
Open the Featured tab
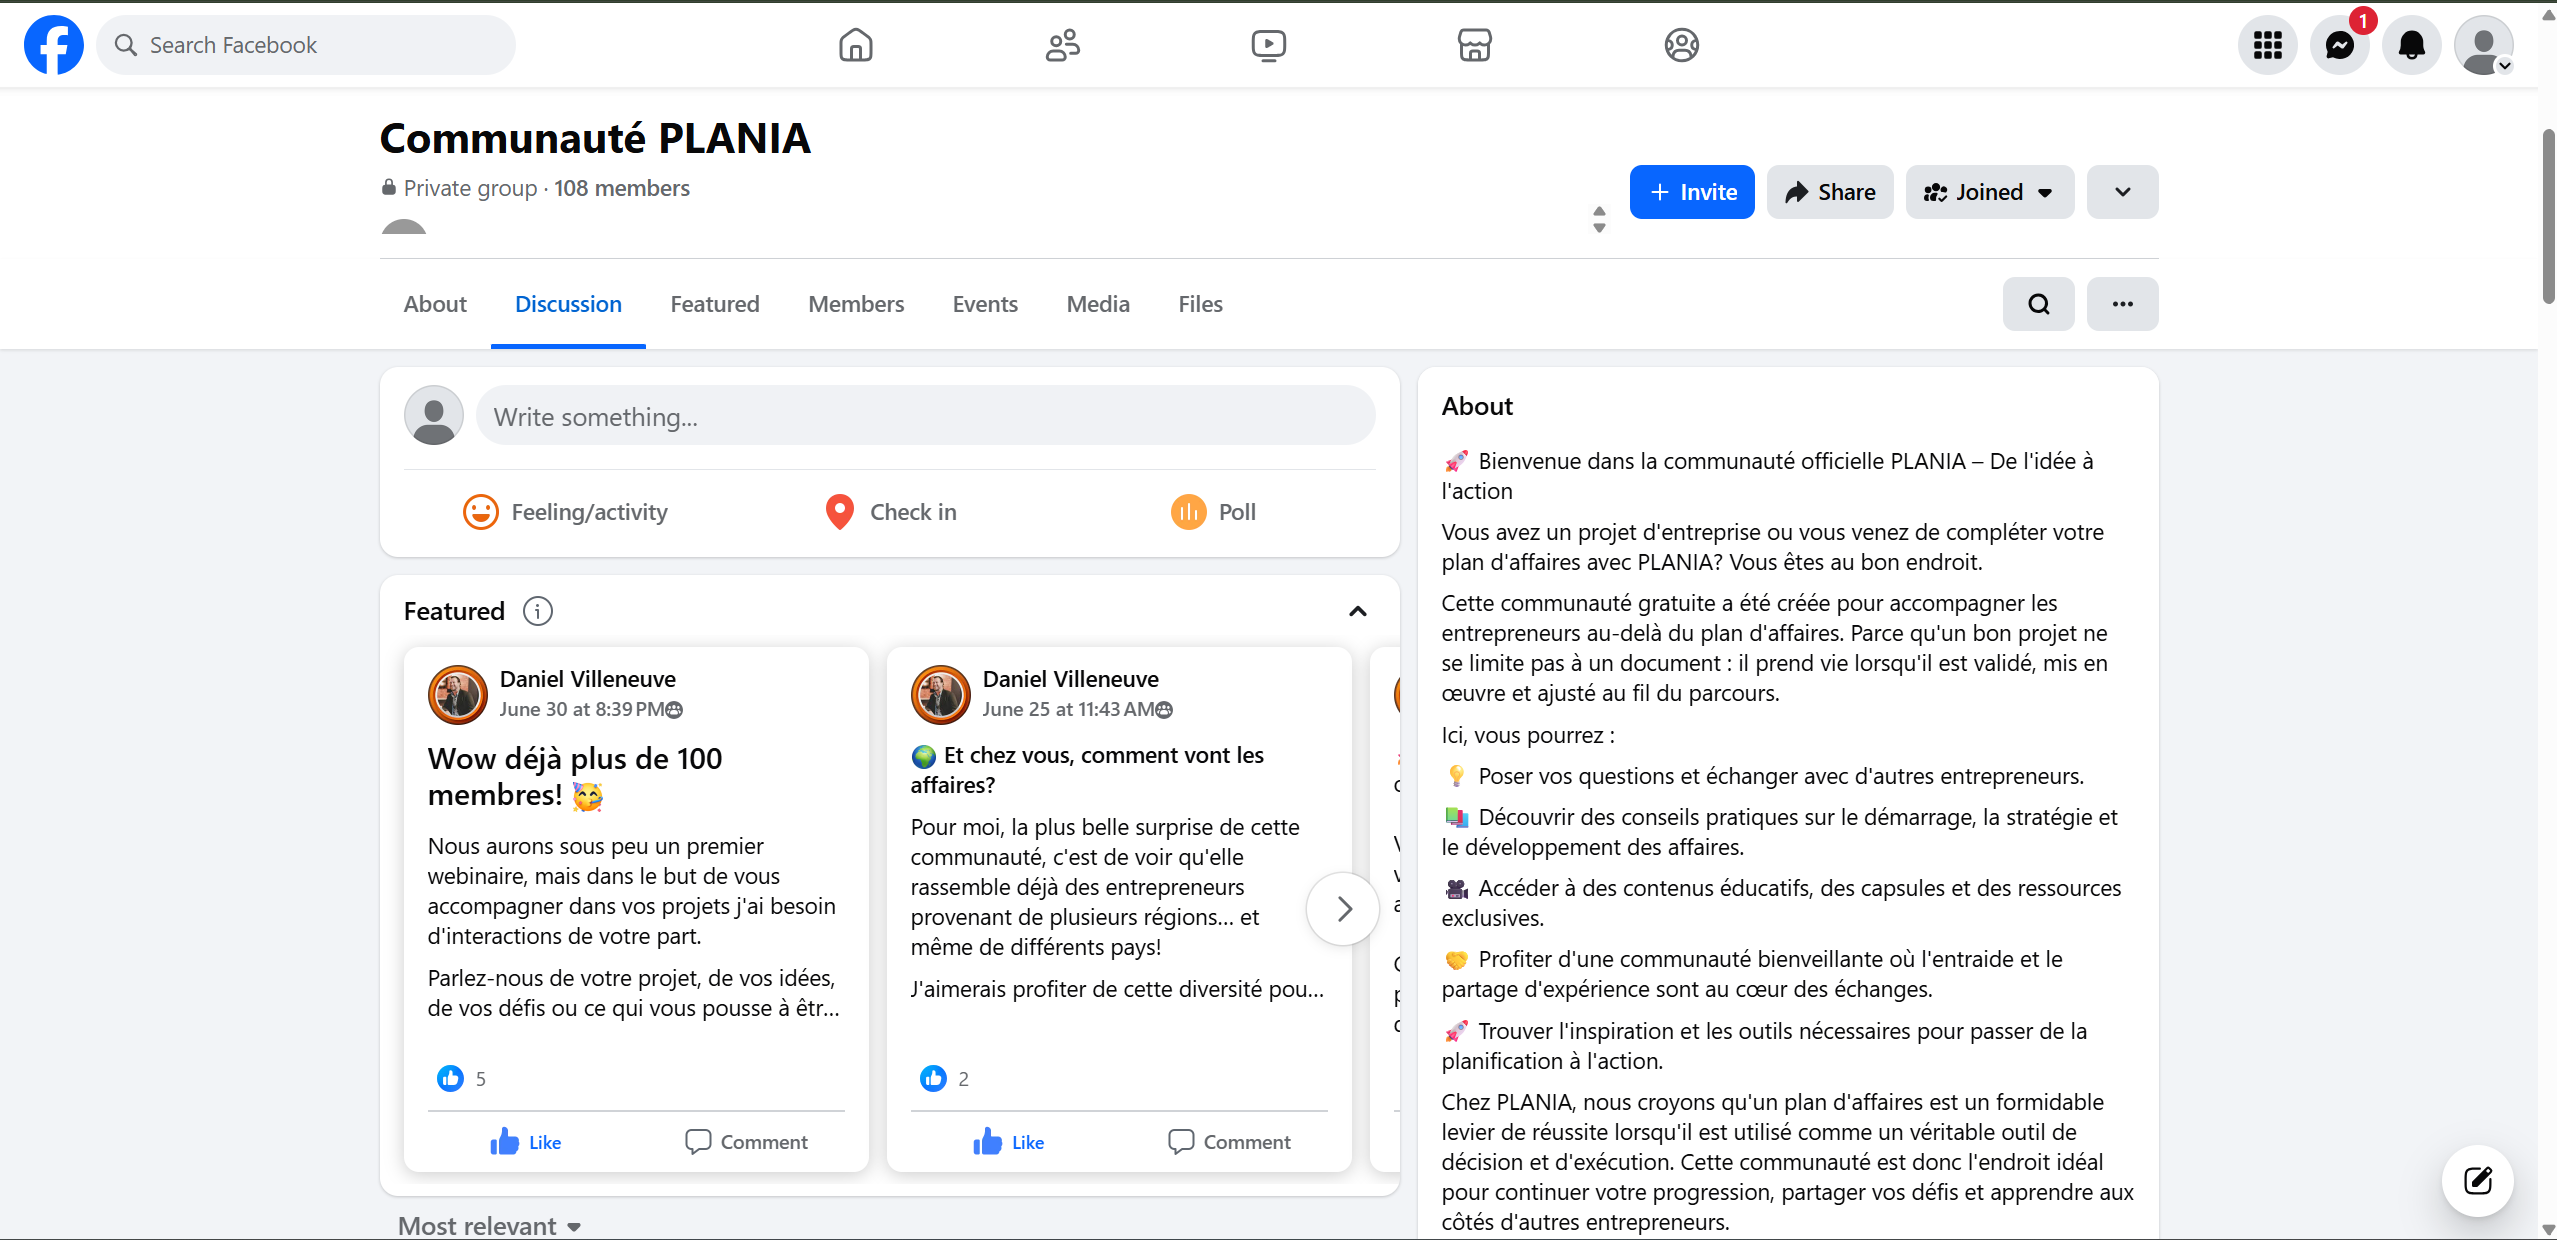(x=715, y=304)
